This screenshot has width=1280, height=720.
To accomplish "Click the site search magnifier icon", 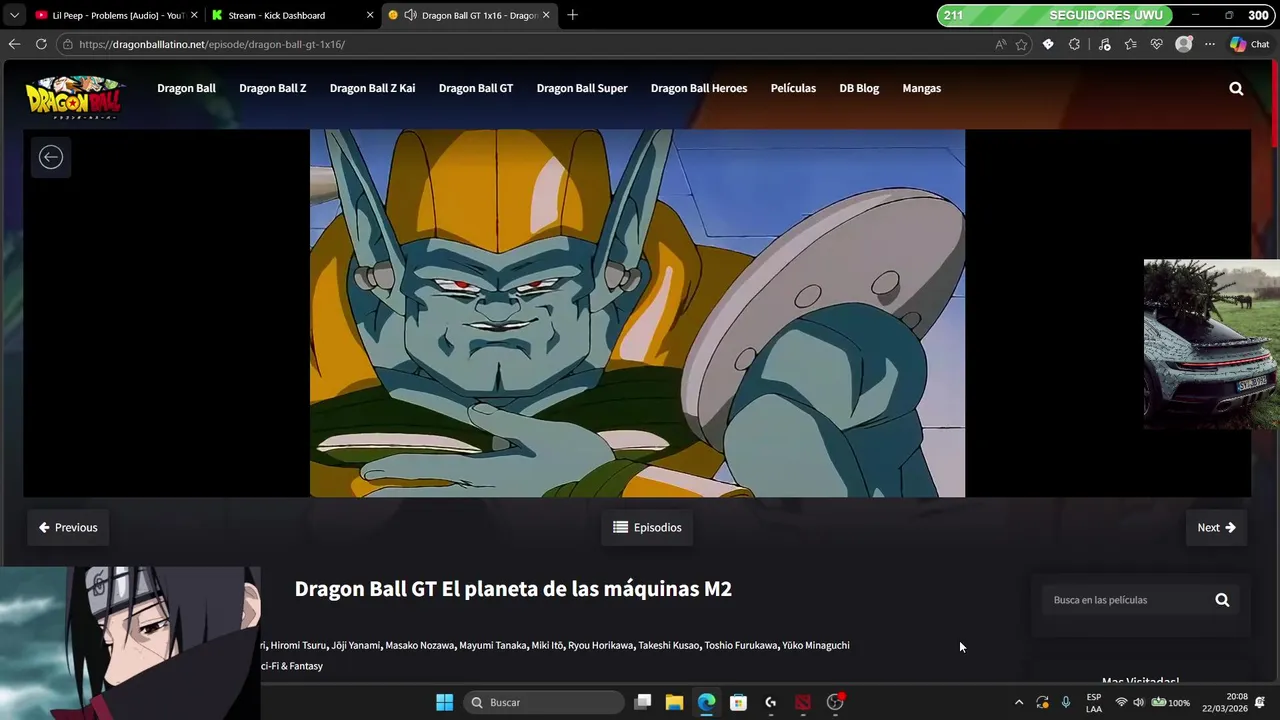I will [x=1236, y=88].
